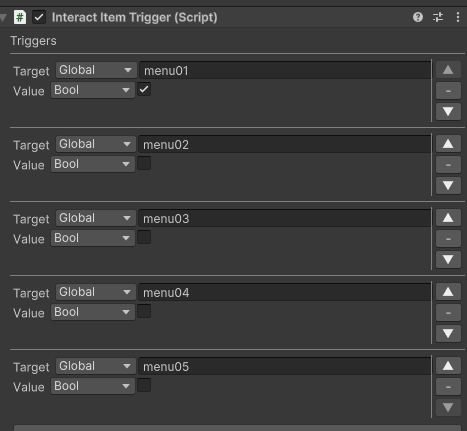Collapse the Interact Item Trigger component foldout
467x431 pixels.
point(4,17)
